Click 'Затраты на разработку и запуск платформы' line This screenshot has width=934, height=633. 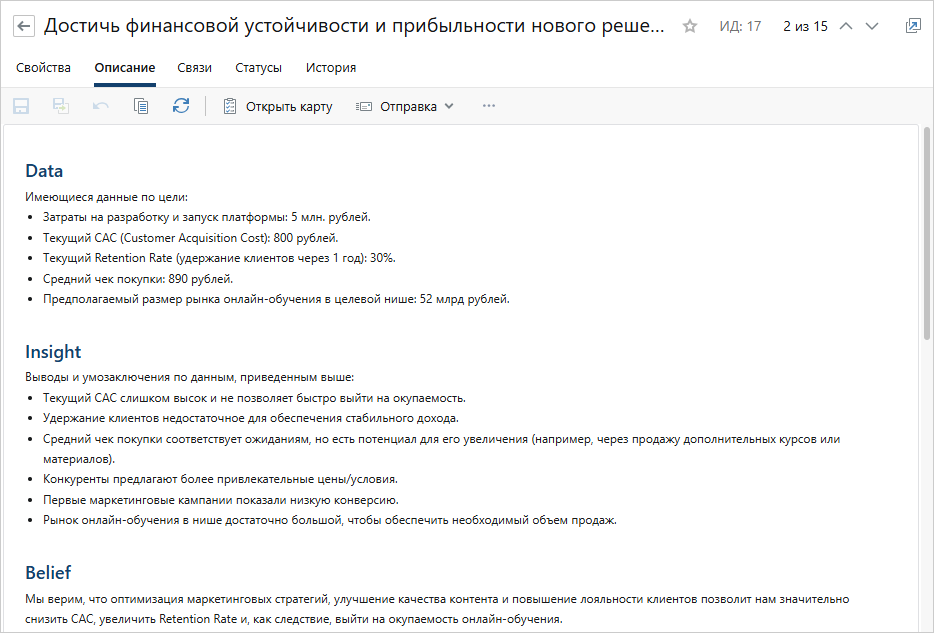[x=207, y=217]
